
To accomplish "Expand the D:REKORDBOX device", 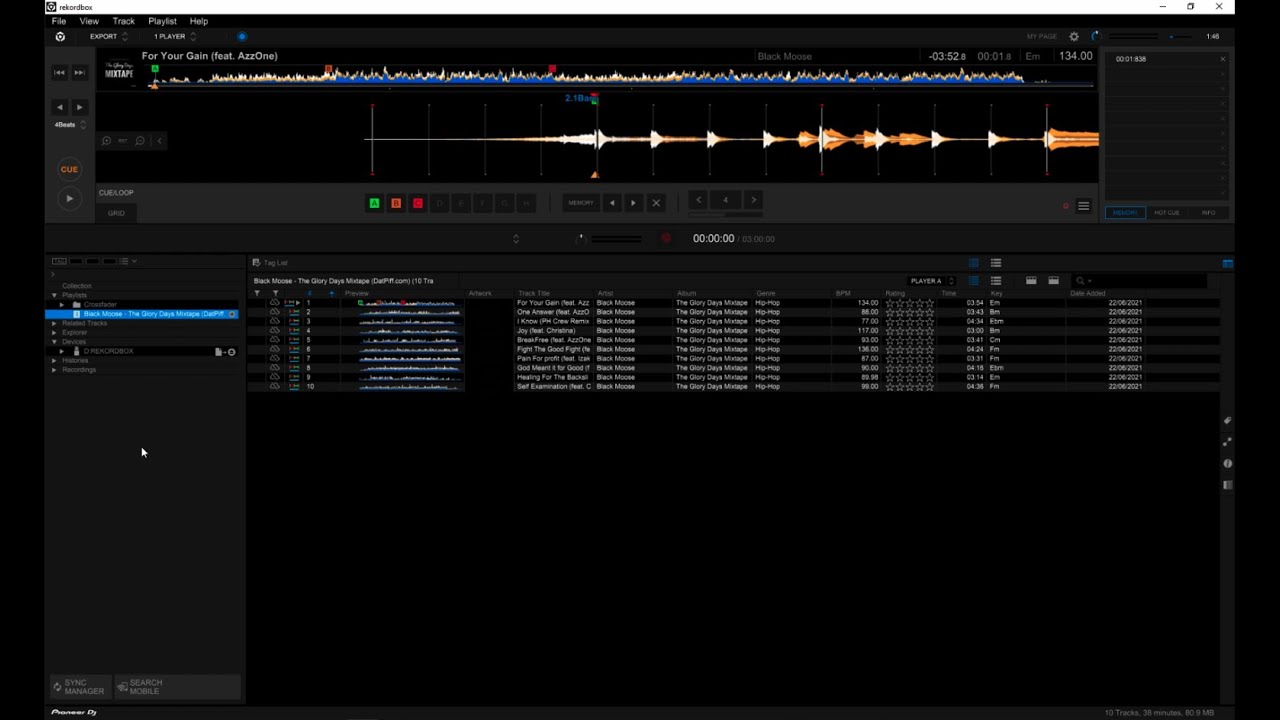I will point(62,352).
